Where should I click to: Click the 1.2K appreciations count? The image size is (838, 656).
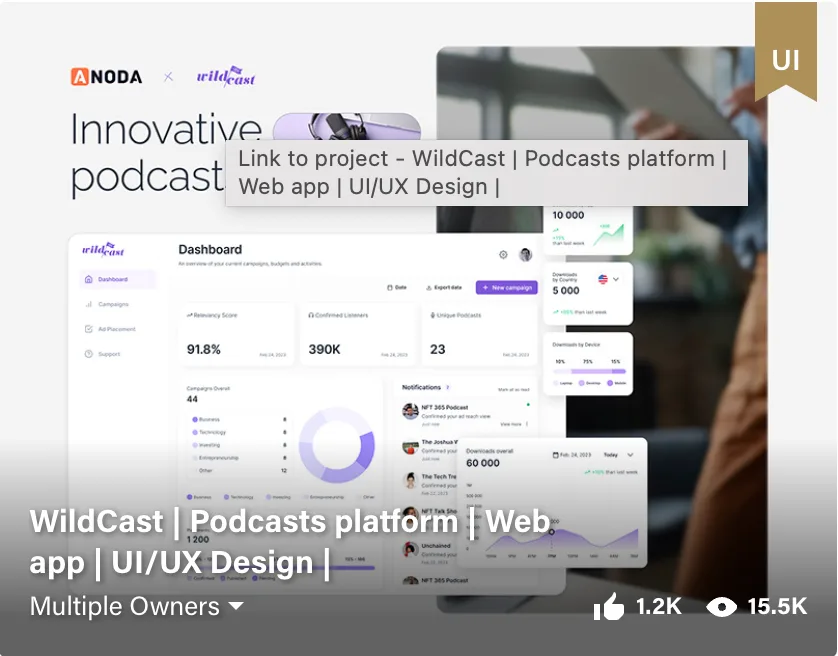[658, 606]
